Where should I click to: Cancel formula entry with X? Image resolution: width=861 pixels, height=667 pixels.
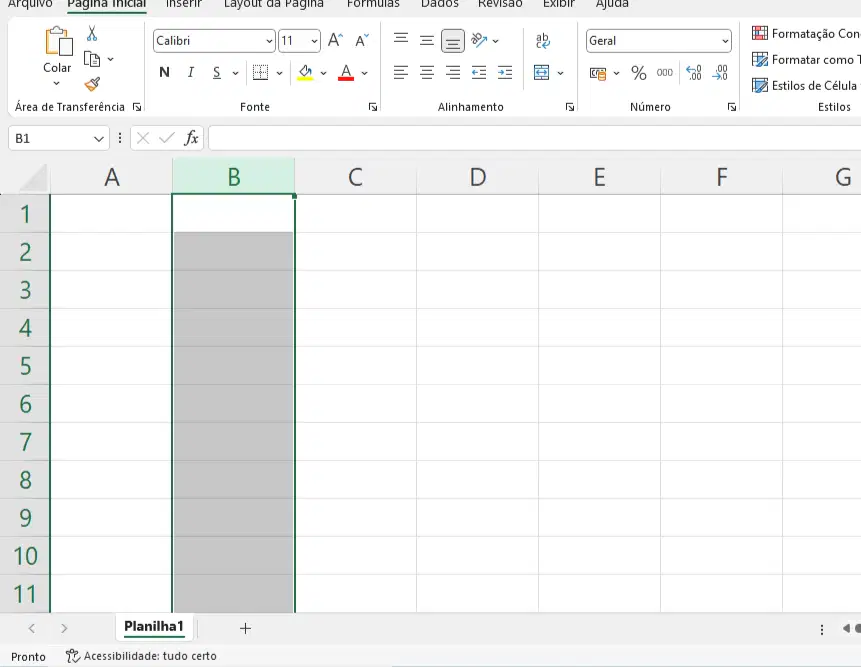tap(143, 138)
